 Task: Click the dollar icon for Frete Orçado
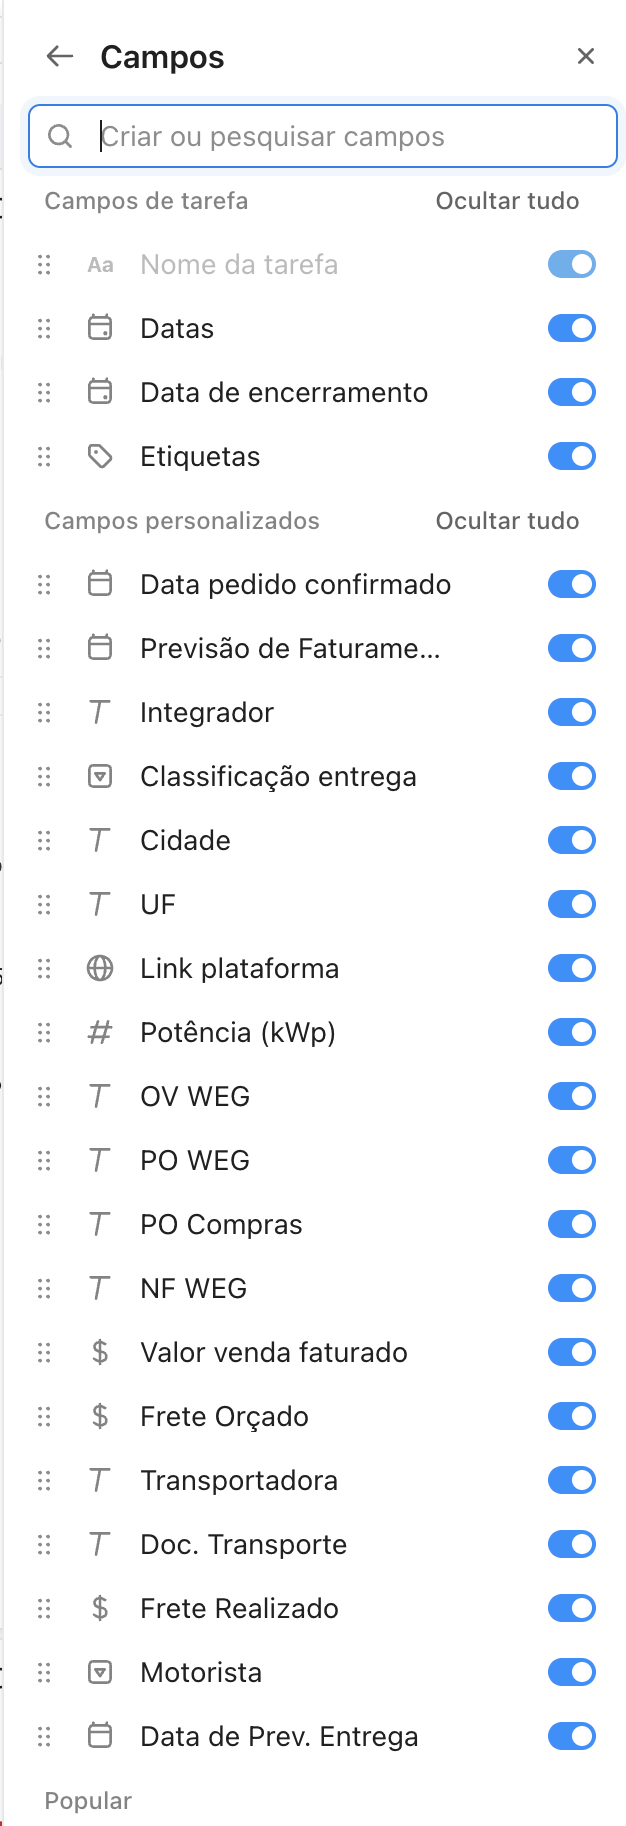(x=100, y=1416)
